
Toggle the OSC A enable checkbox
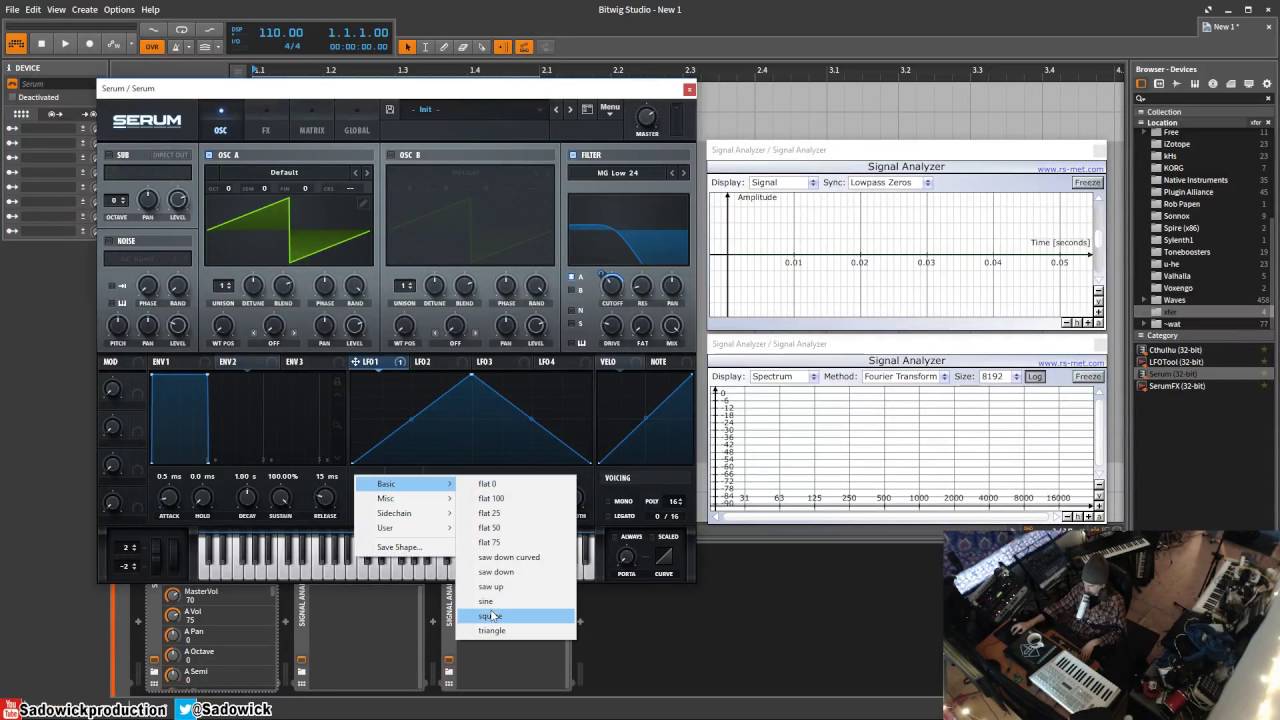pos(209,155)
